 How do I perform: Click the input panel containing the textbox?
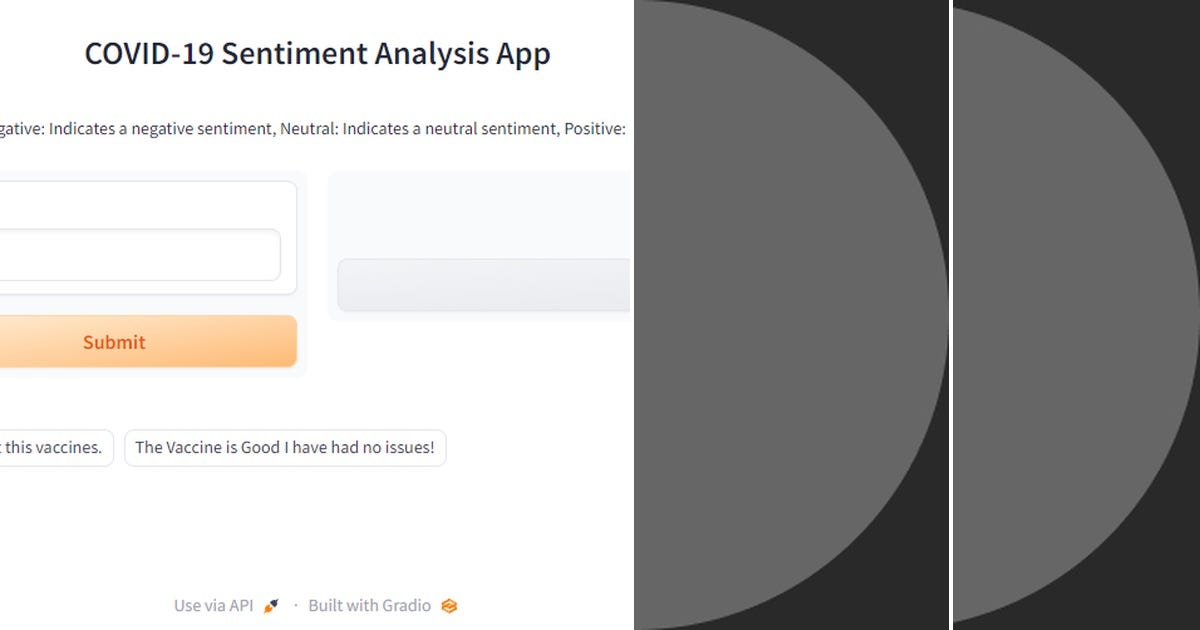[150, 235]
